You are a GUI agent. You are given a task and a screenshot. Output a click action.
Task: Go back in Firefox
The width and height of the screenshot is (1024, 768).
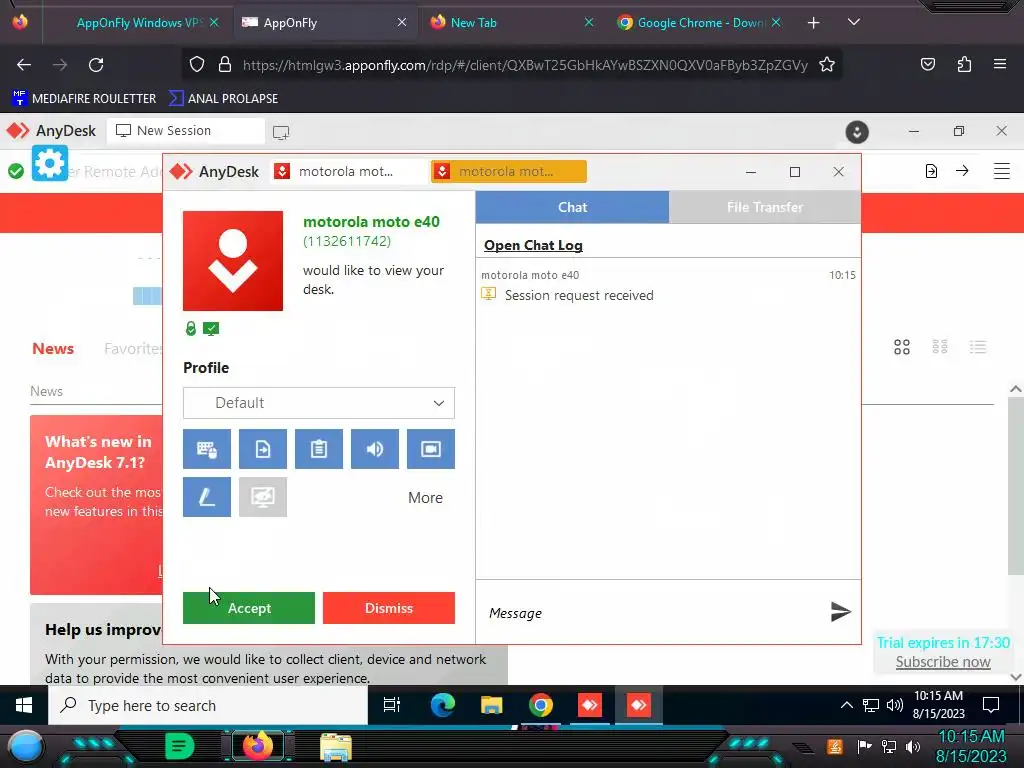point(24,65)
